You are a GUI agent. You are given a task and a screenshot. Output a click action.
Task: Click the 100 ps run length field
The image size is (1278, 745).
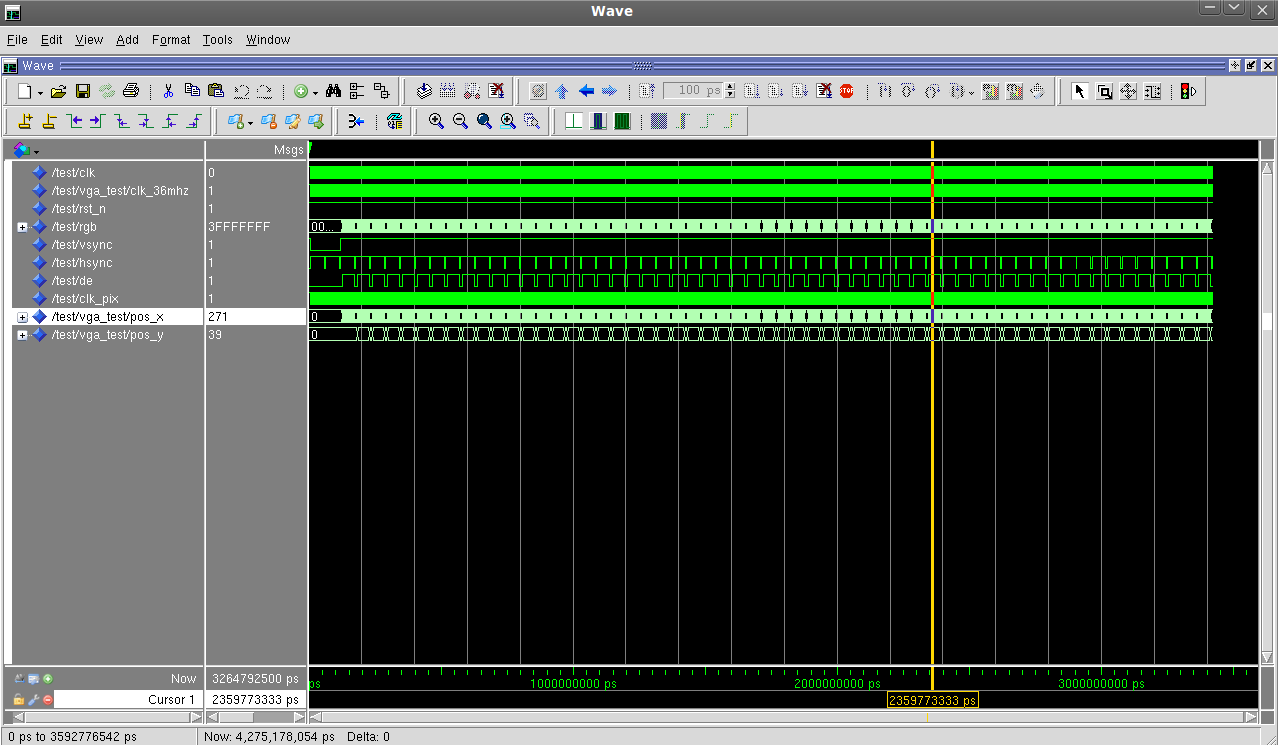693,91
